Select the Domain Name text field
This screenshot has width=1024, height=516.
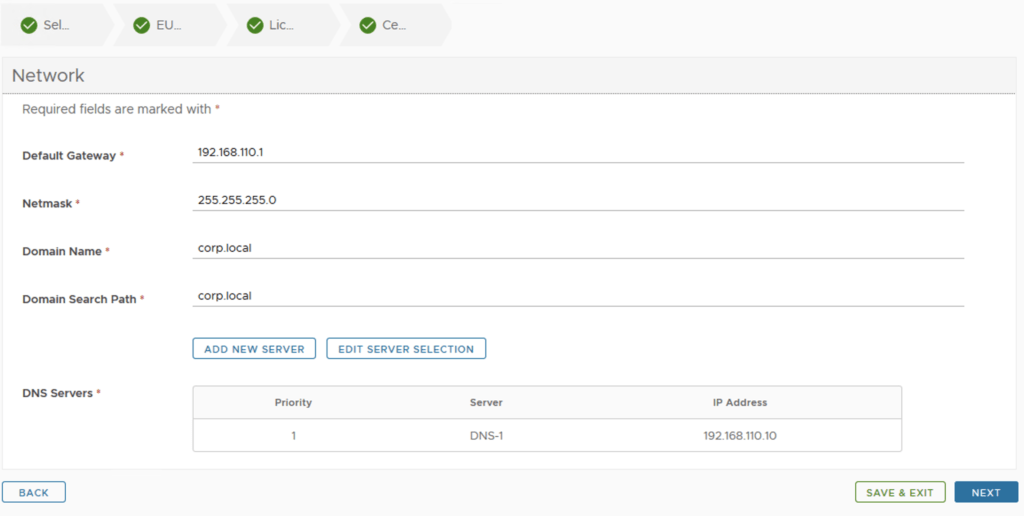pos(578,248)
